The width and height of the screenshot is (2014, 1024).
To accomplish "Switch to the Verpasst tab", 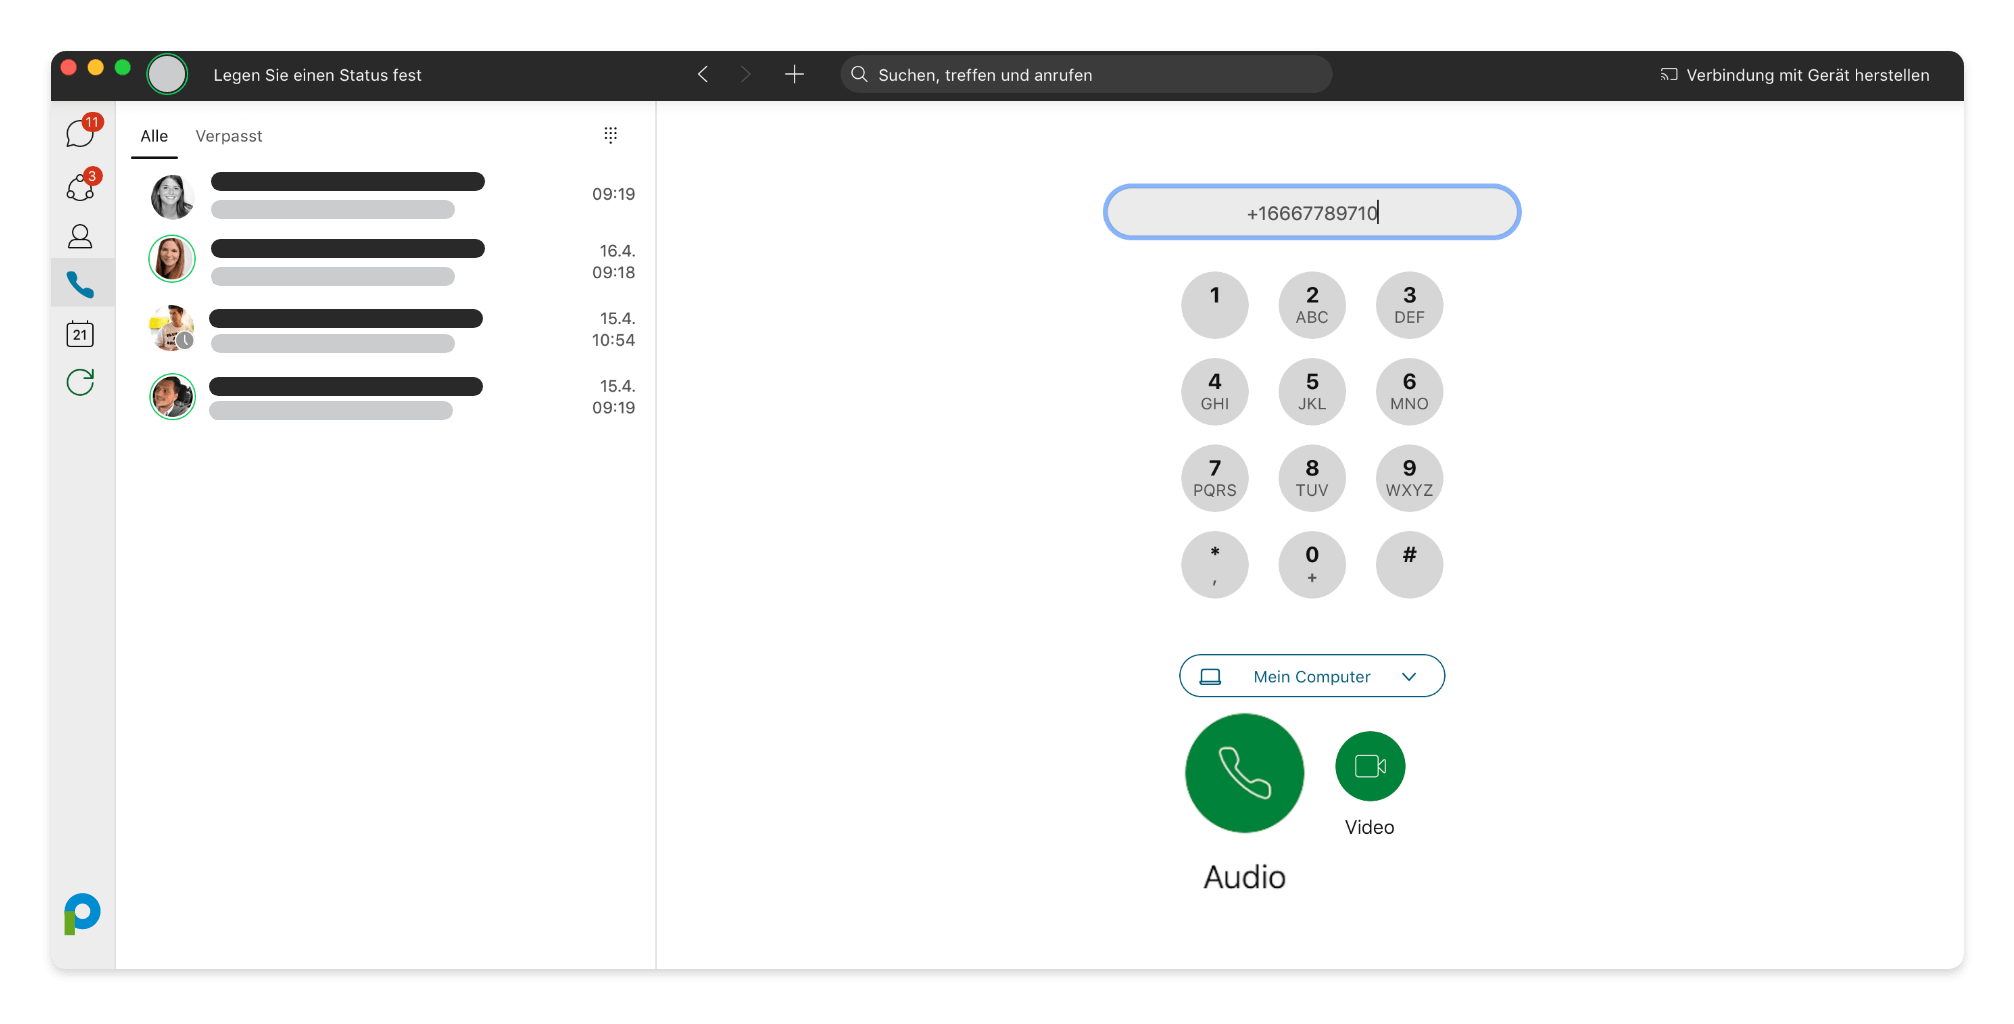I will point(228,136).
